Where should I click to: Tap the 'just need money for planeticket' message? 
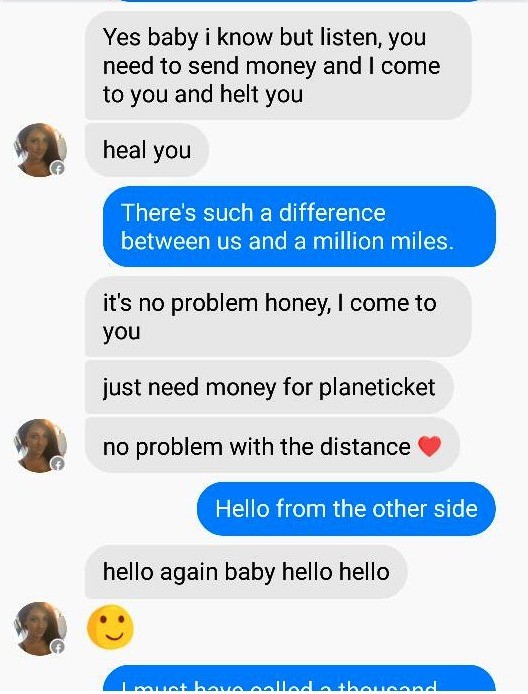(x=269, y=387)
